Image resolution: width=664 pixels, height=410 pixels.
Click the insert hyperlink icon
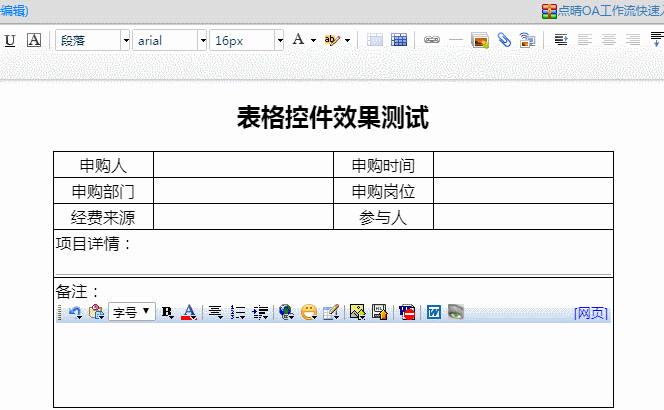click(432, 40)
